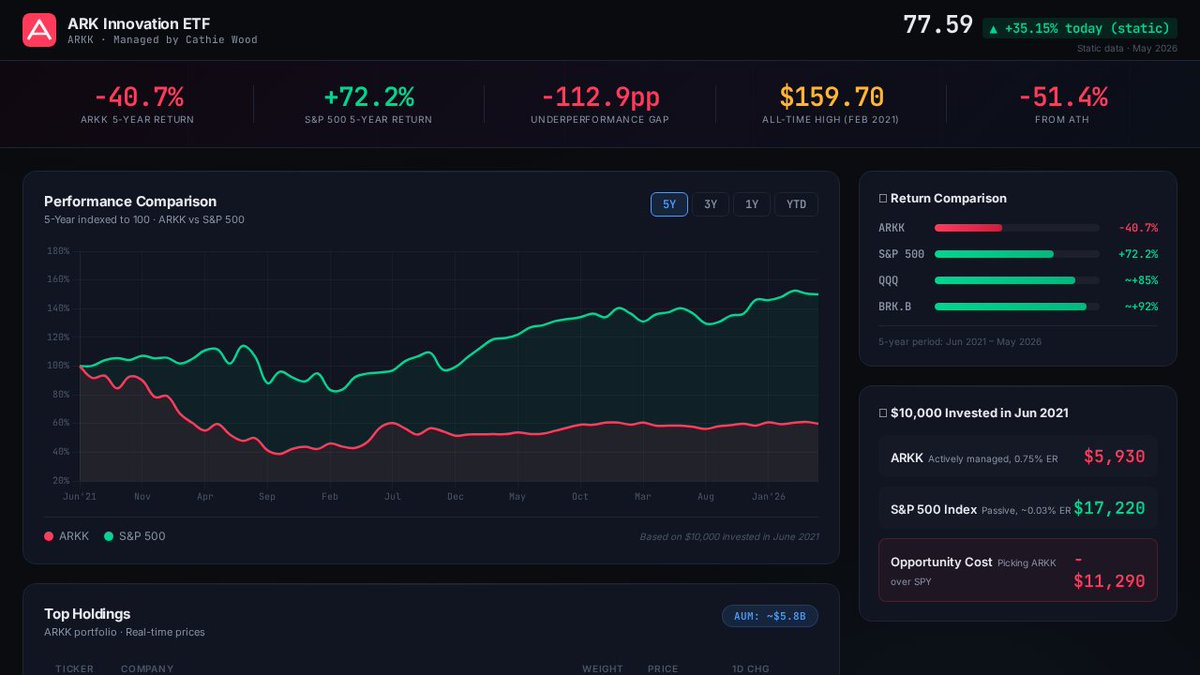Image resolution: width=1200 pixels, height=675 pixels.
Task: Click the Static data May 2026 note
Action: click(1127, 48)
